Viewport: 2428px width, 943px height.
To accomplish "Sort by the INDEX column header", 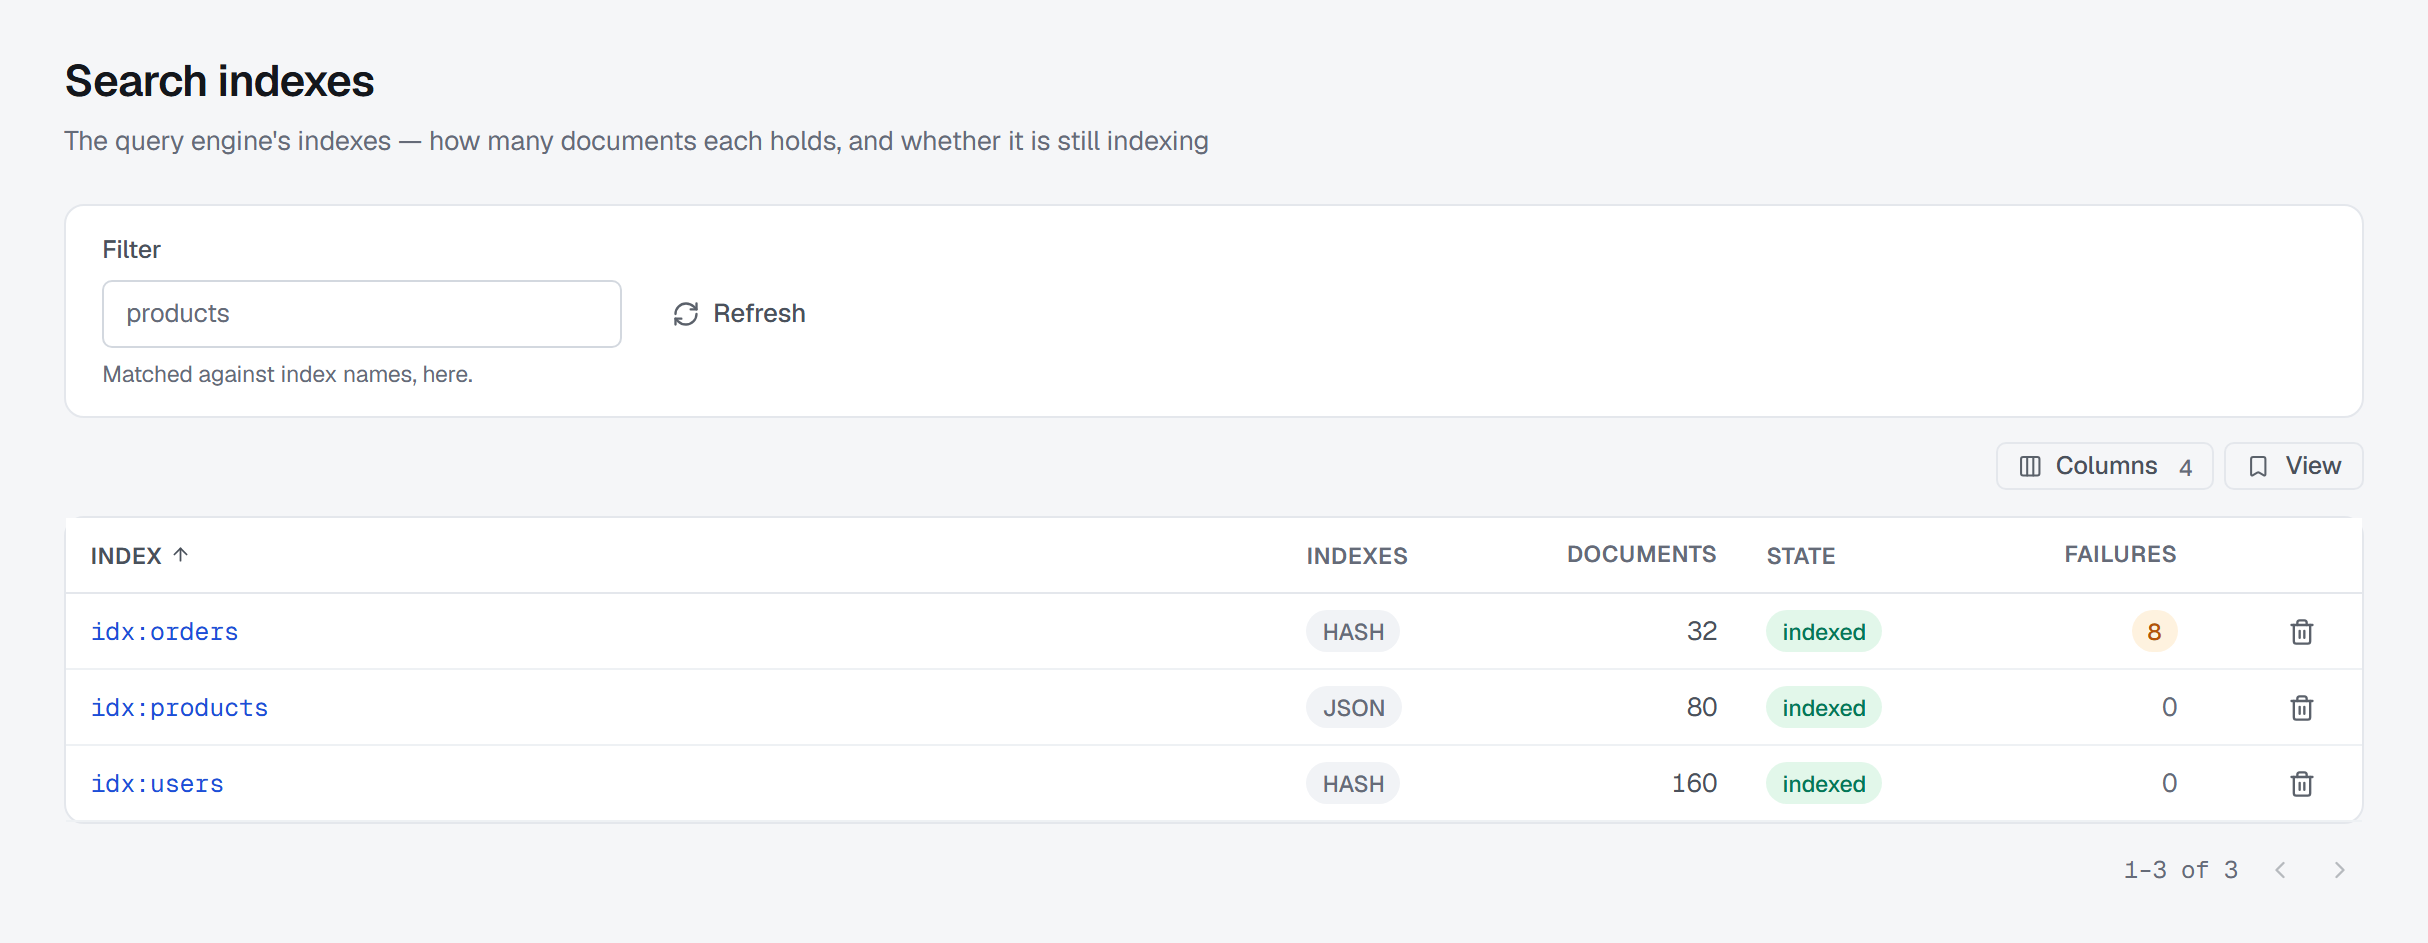I will pyautogui.click(x=139, y=556).
